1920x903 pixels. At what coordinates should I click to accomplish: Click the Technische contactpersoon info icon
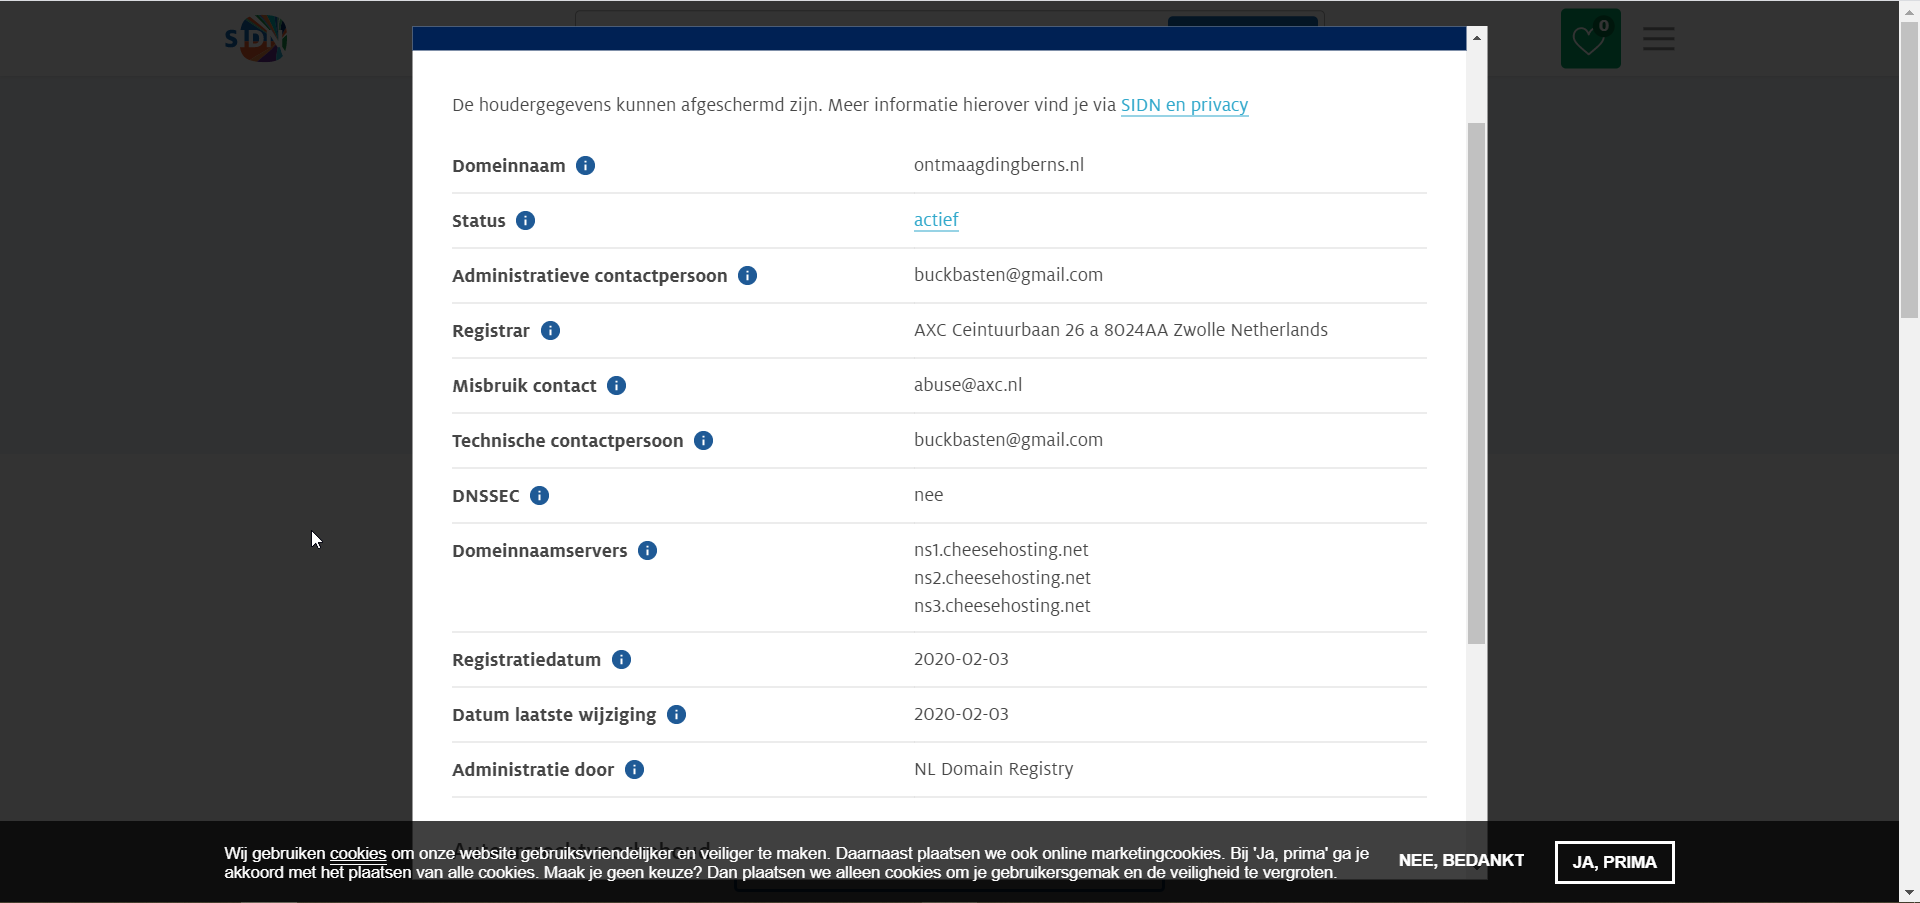[703, 441]
